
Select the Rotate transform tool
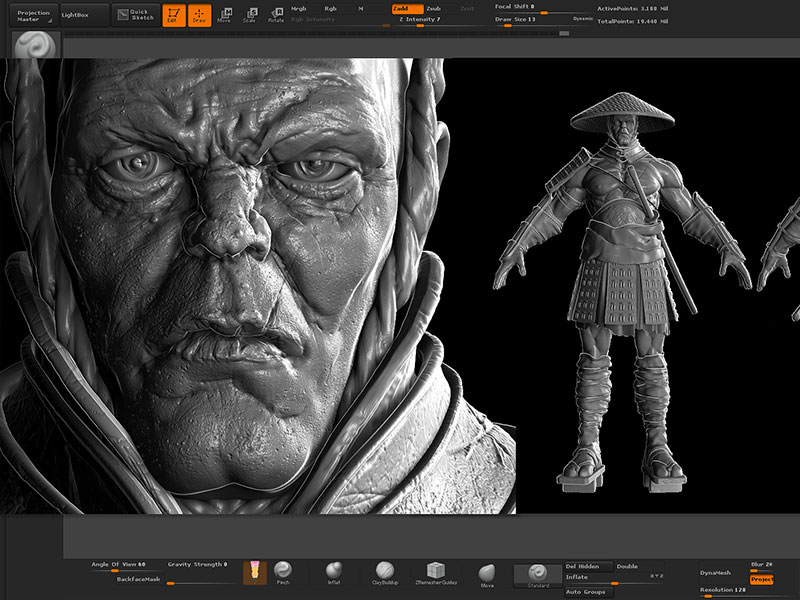coord(276,15)
